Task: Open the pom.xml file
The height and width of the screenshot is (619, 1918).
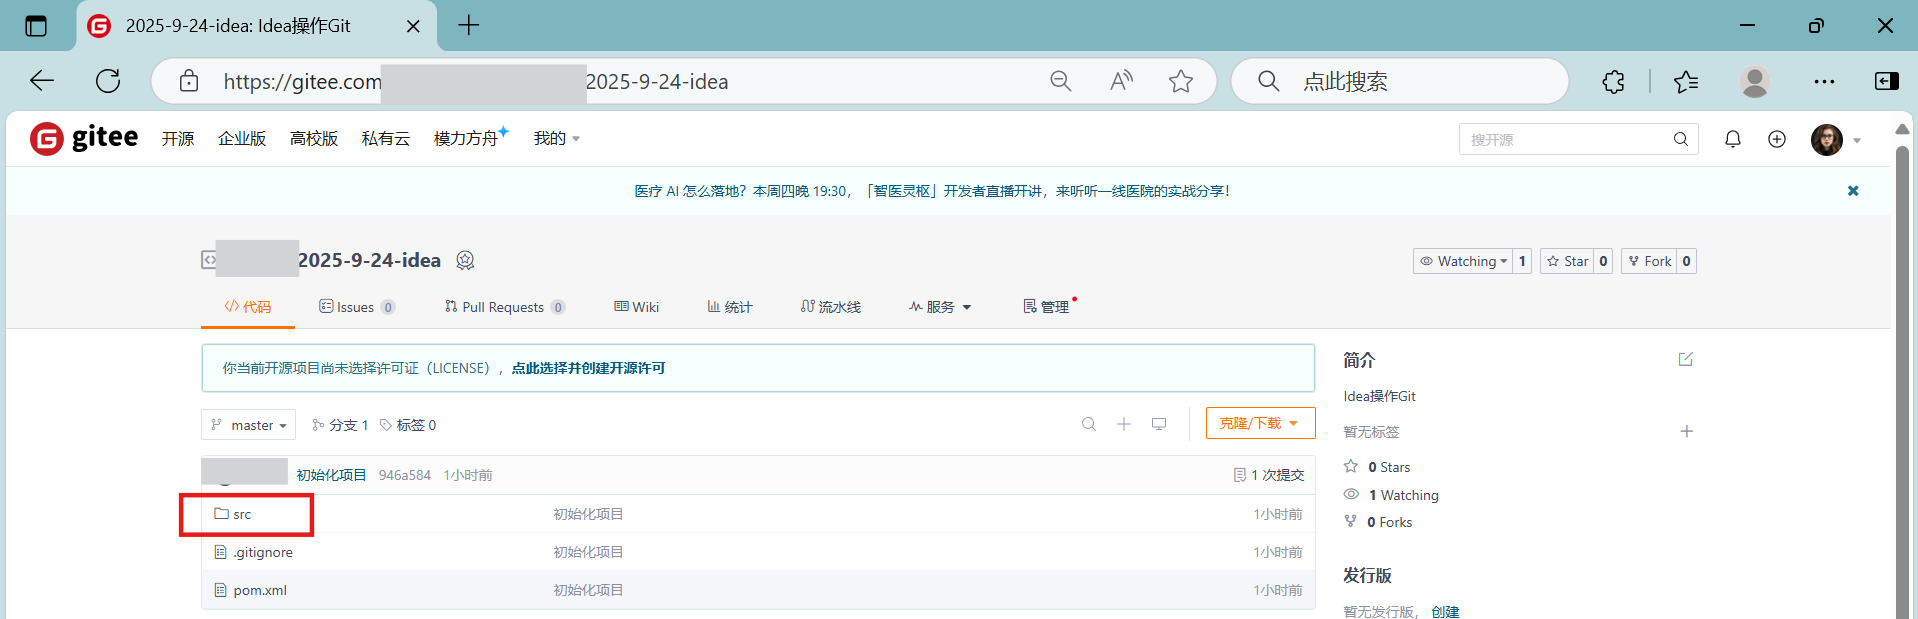Action: (260, 590)
